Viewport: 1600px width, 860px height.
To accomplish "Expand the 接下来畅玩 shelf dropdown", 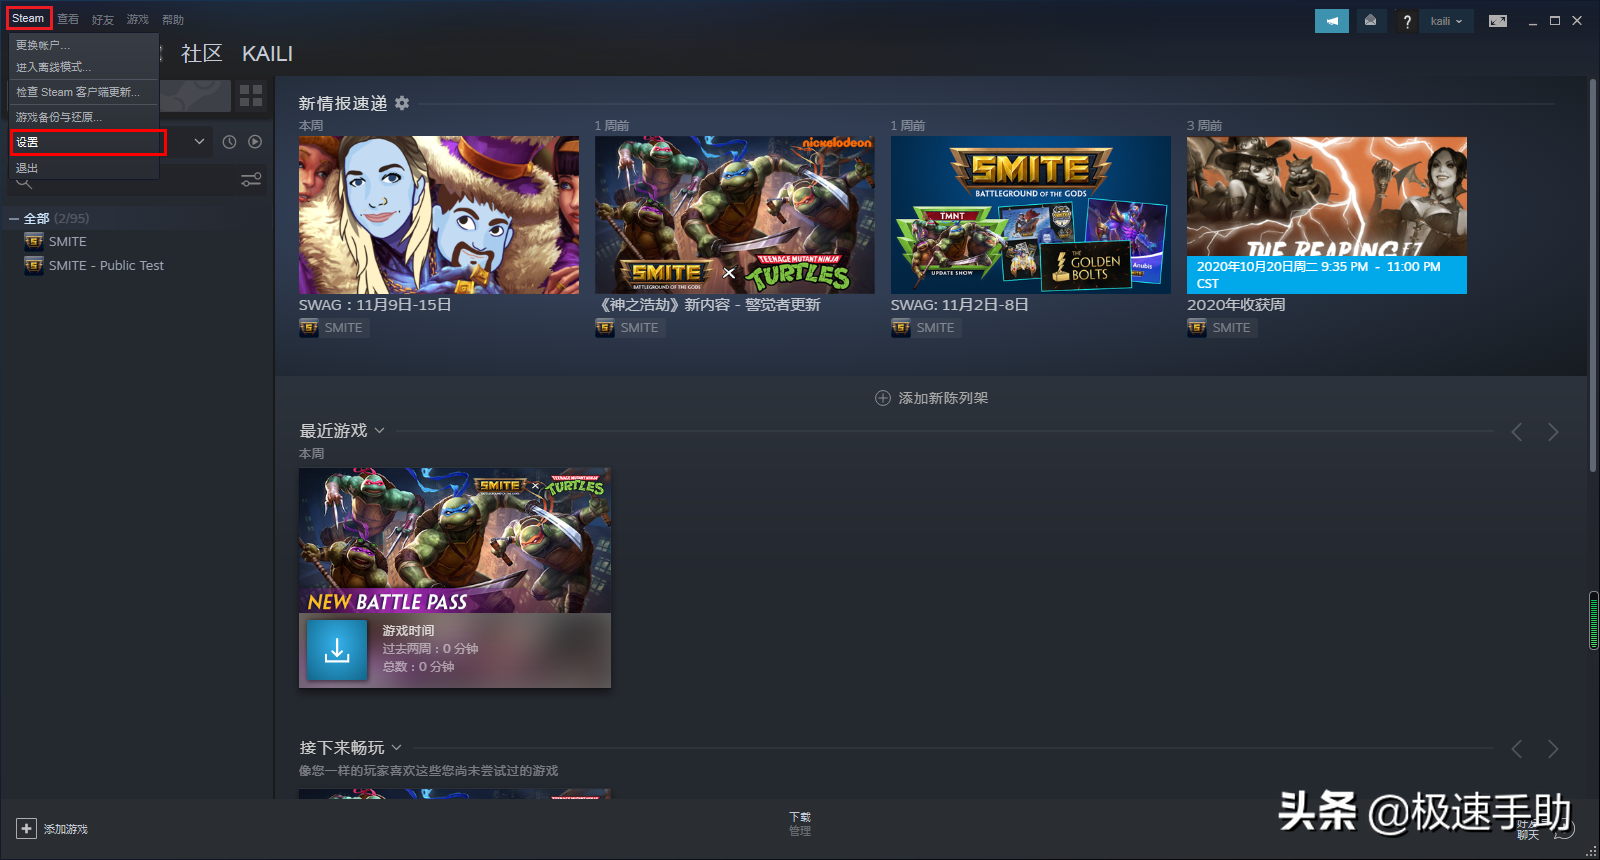I will pos(396,748).
